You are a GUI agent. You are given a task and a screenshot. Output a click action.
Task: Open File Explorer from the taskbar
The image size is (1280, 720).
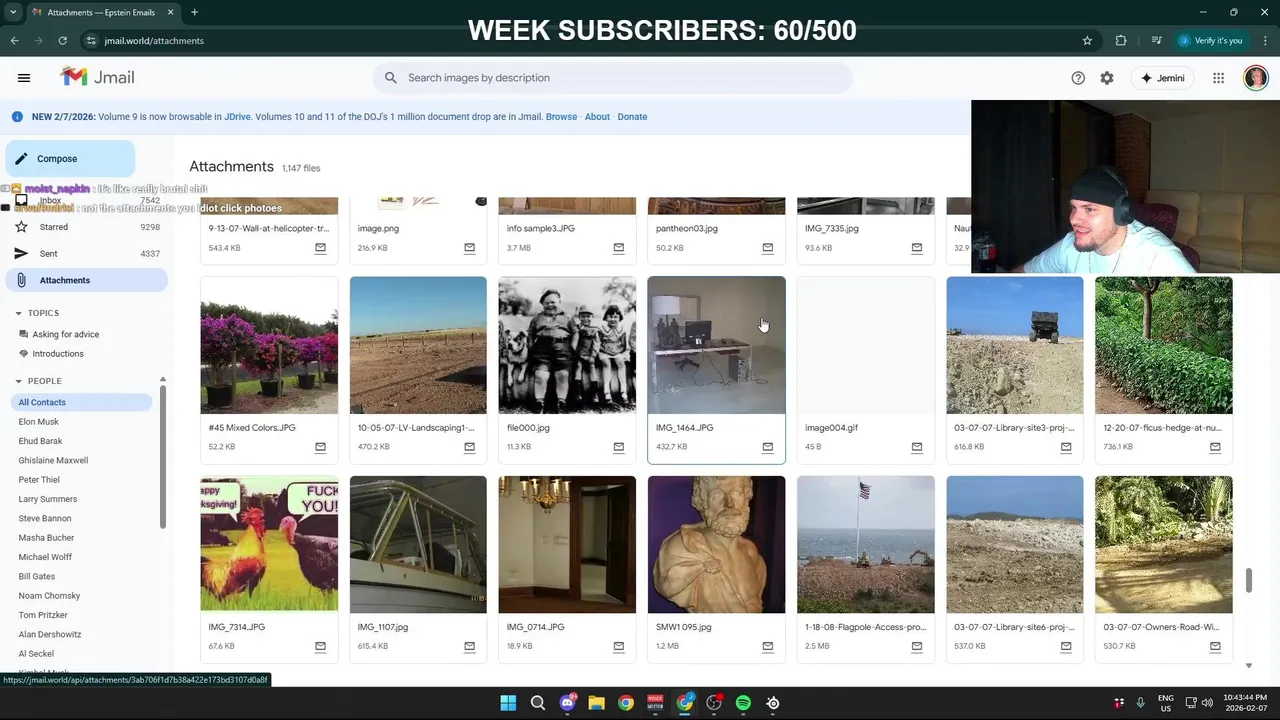[x=596, y=703]
